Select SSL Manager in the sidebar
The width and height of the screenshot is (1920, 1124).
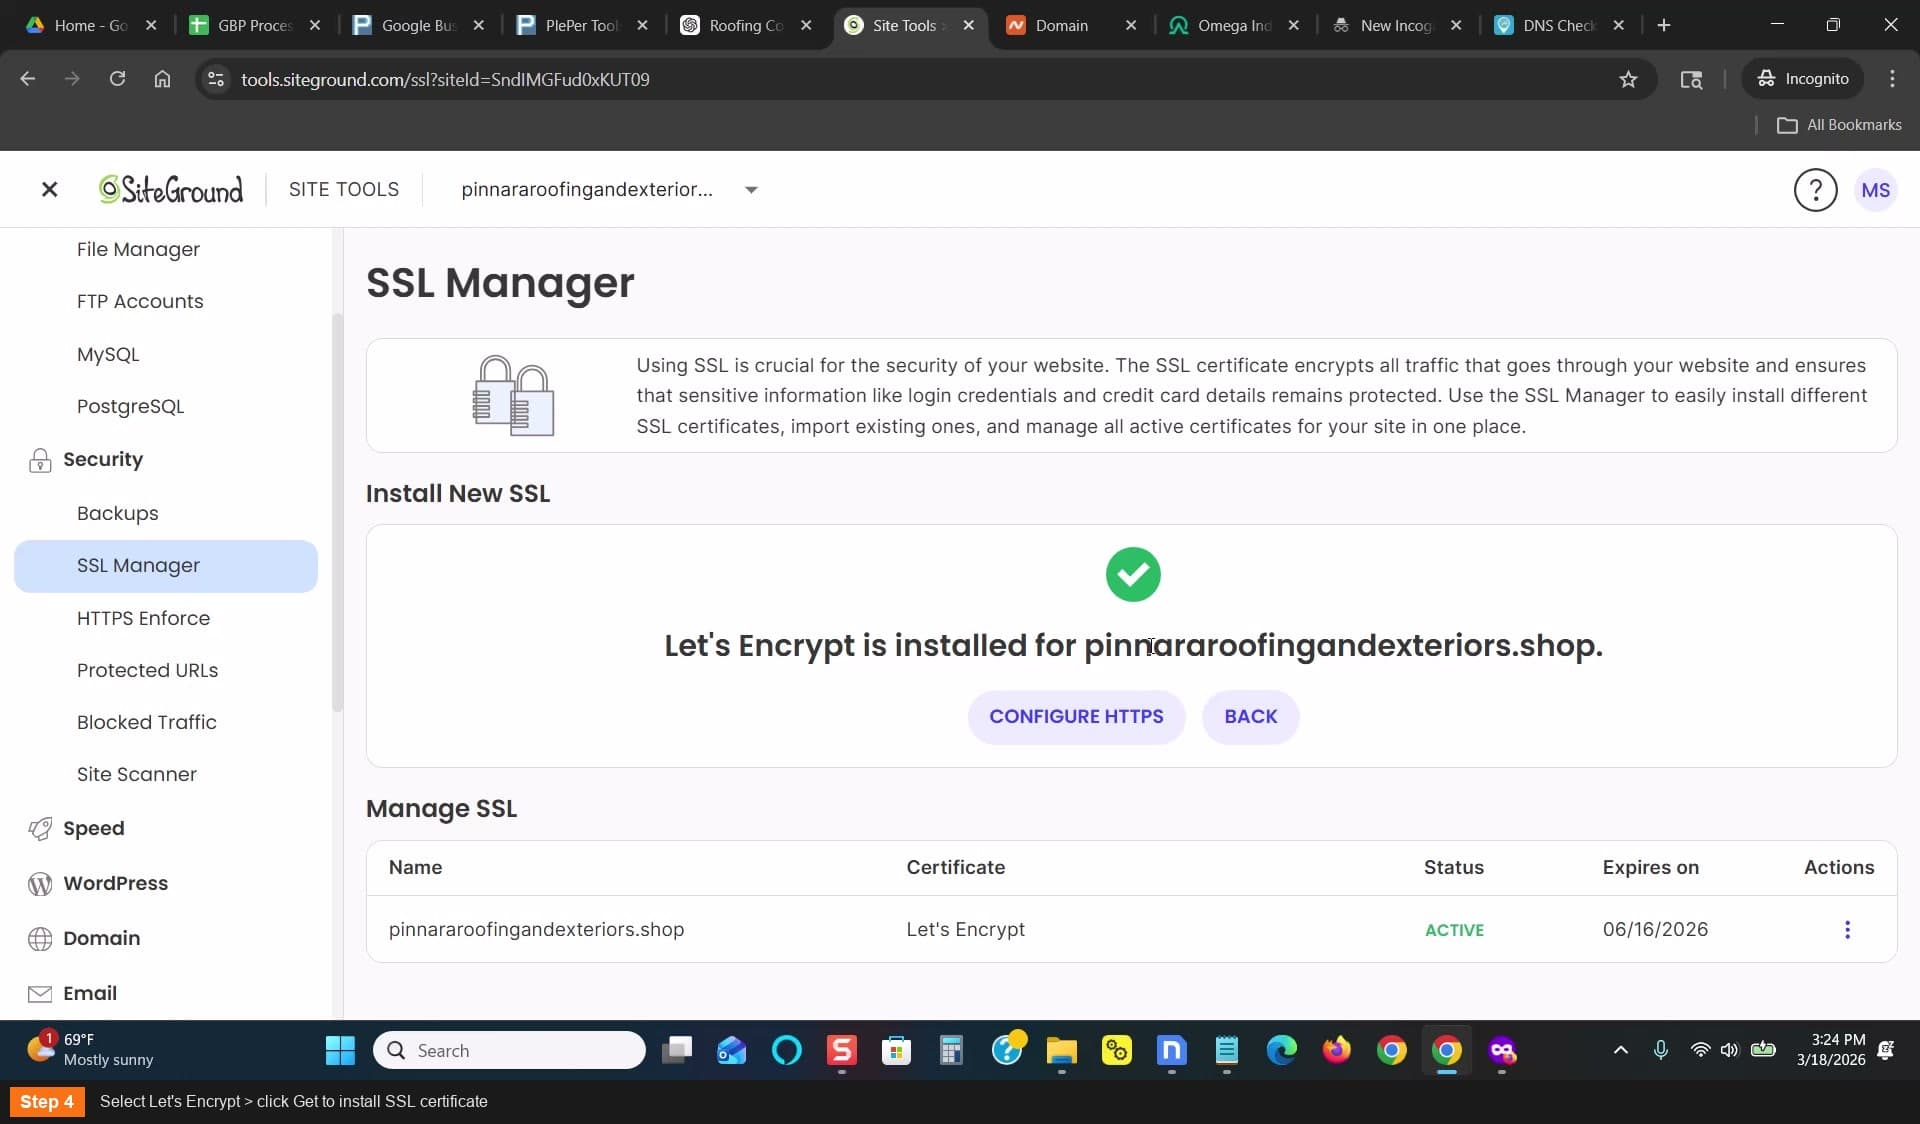tap(166, 566)
